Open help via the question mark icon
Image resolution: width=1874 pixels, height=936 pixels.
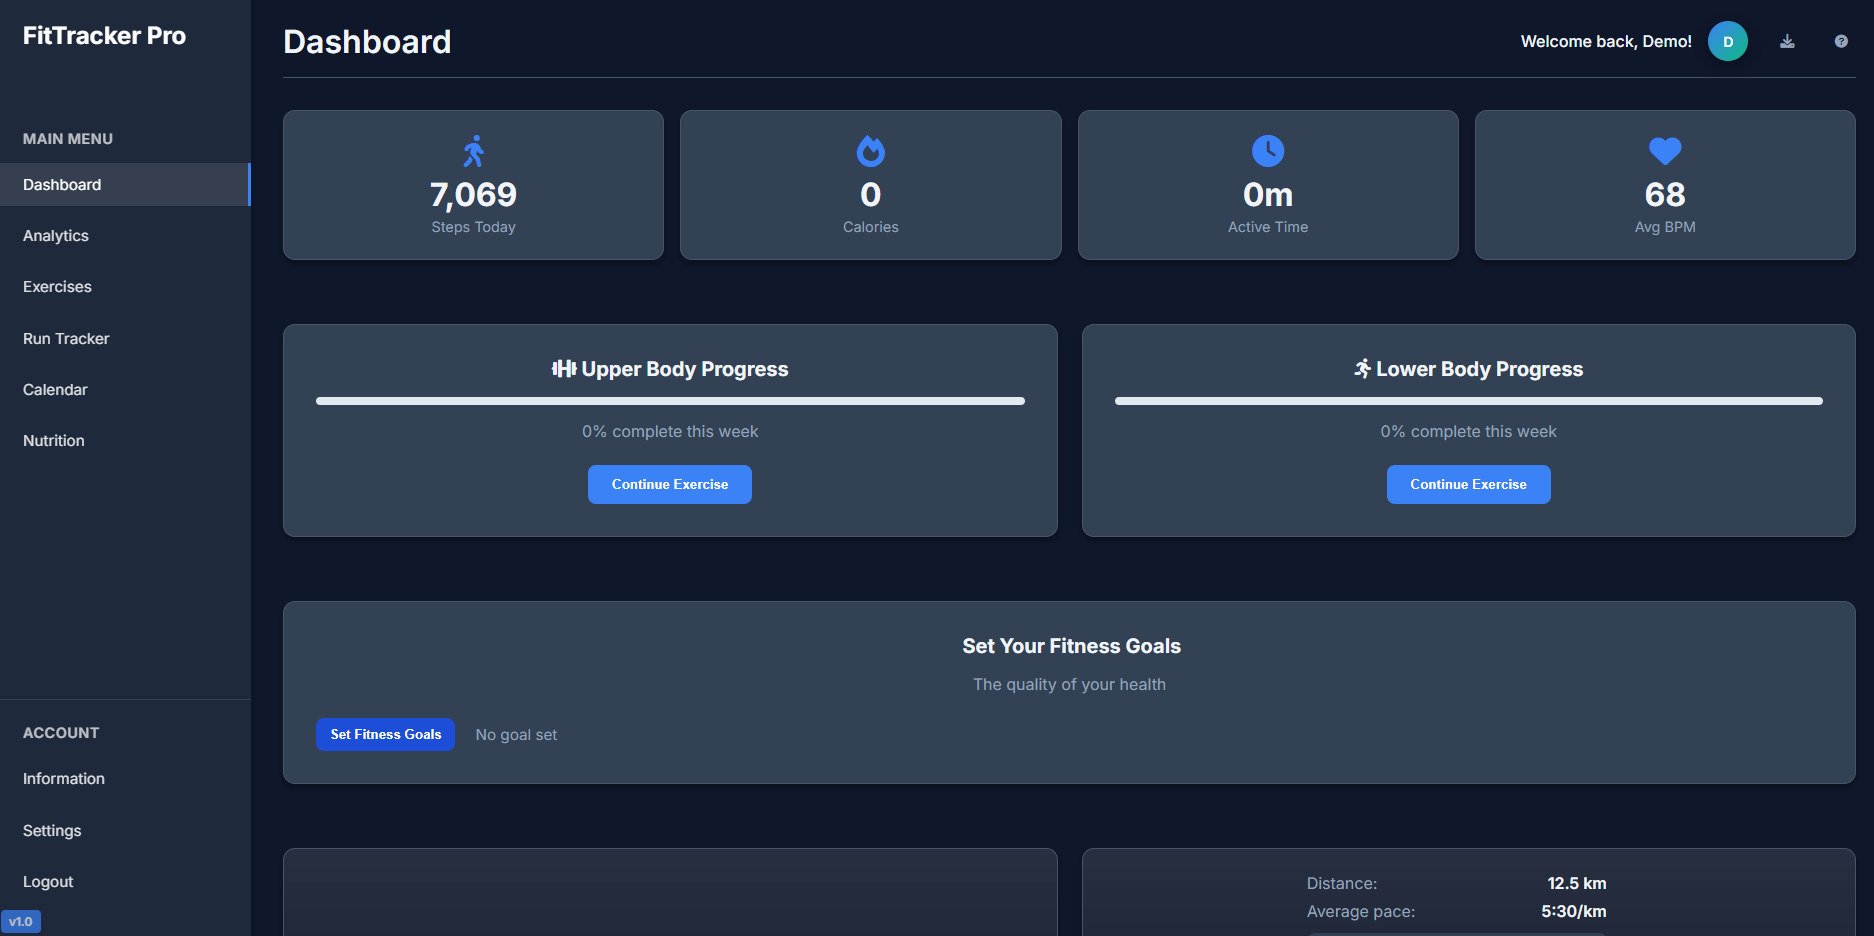1841,40
